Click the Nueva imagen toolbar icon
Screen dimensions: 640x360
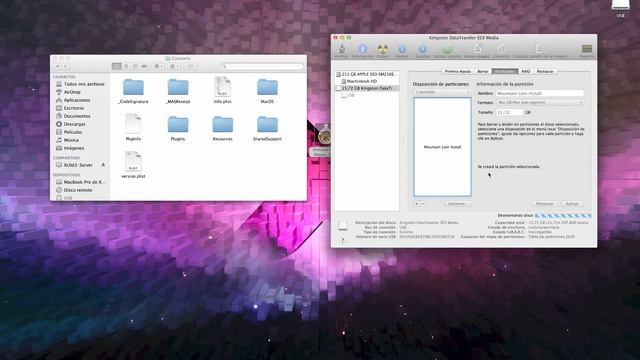click(477, 49)
